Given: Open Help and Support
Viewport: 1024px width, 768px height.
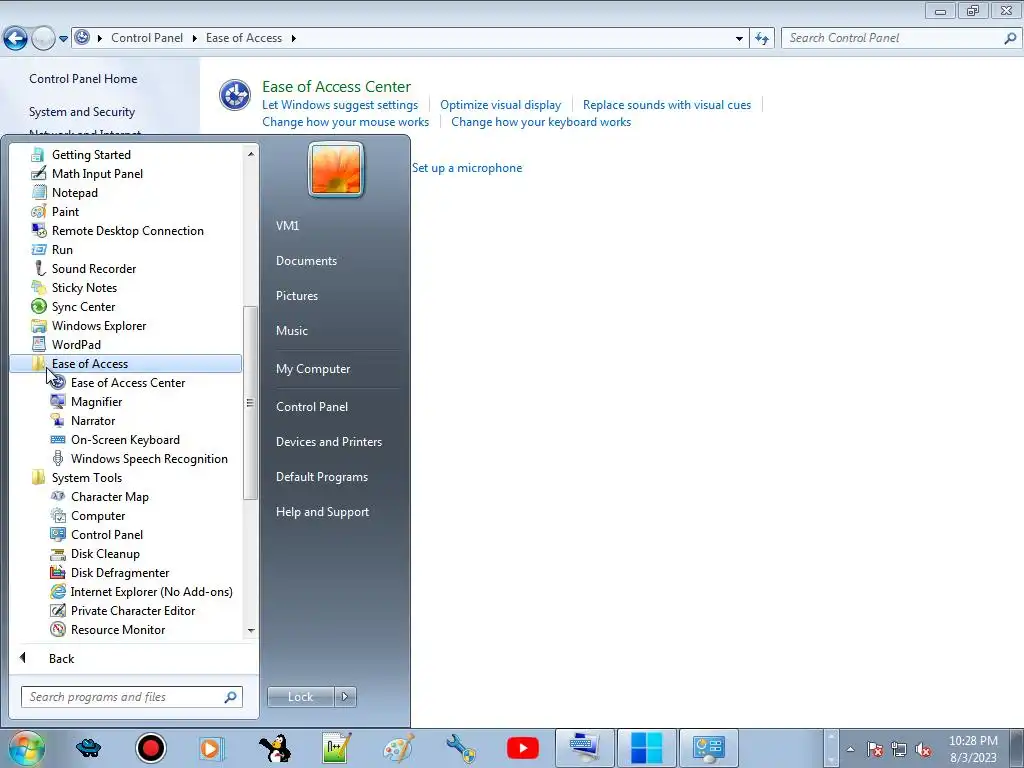Looking at the screenshot, I should click(x=322, y=512).
